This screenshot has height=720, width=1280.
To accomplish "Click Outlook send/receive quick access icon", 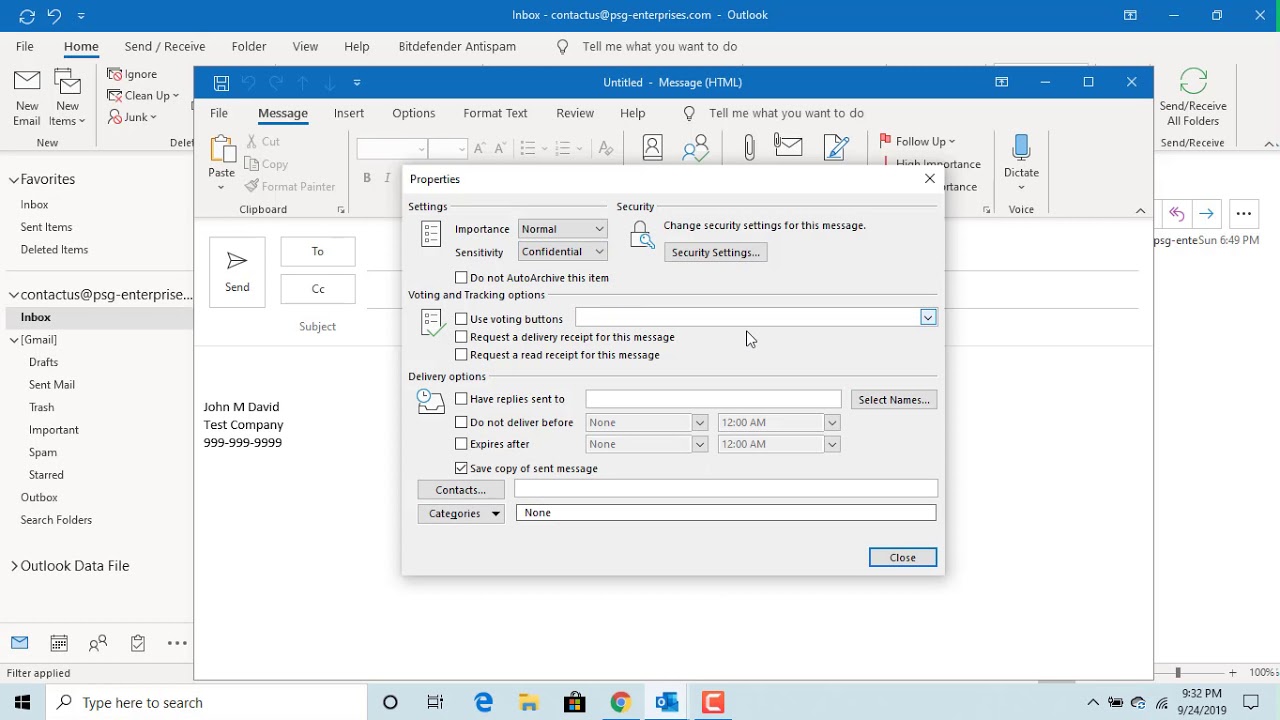I will pos(27,15).
